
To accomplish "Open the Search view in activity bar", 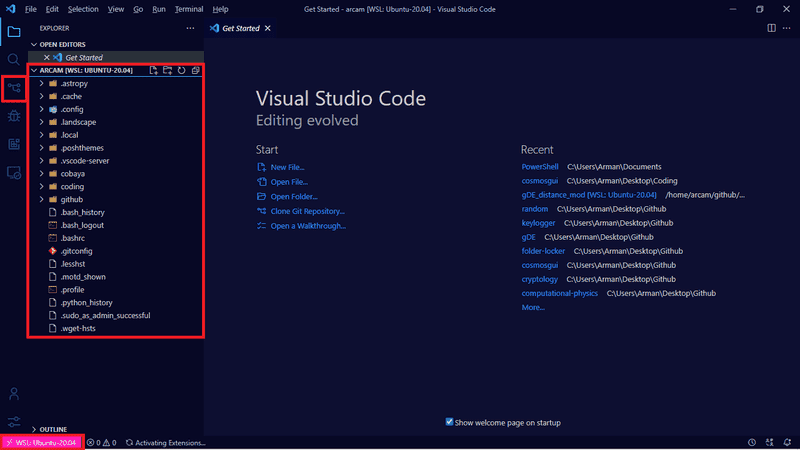I will [x=14, y=60].
